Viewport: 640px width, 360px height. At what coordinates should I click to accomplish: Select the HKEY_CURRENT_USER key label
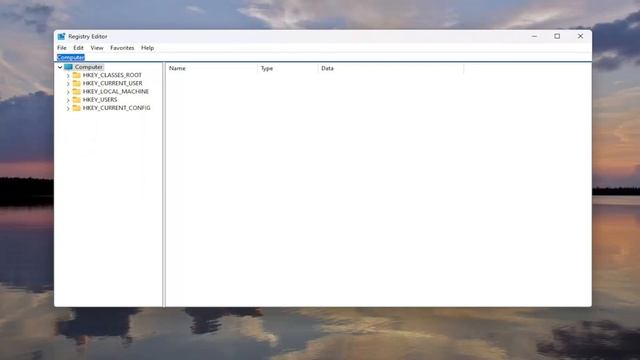113,83
